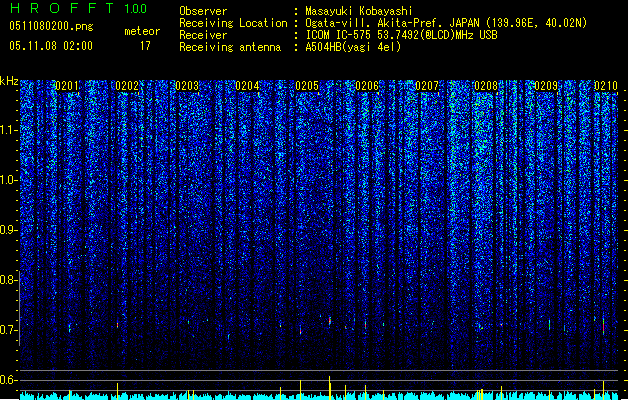Click the 0203 time marker

[x=187, y=86]
